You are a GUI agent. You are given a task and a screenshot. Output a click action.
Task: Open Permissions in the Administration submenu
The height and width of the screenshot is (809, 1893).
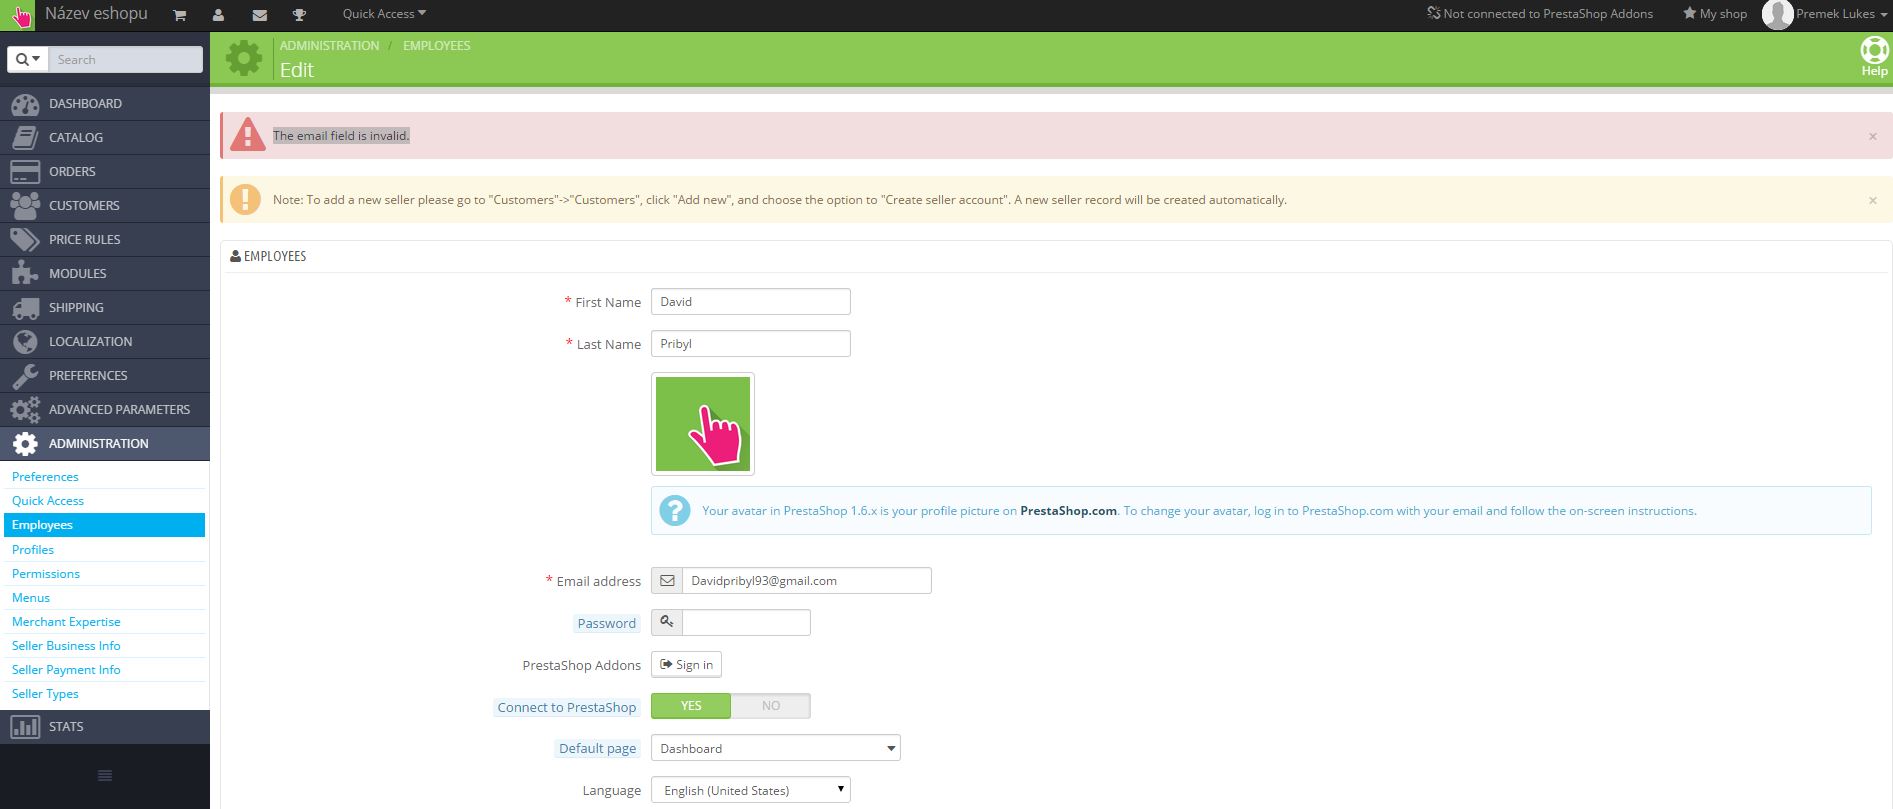pos(46,574)
